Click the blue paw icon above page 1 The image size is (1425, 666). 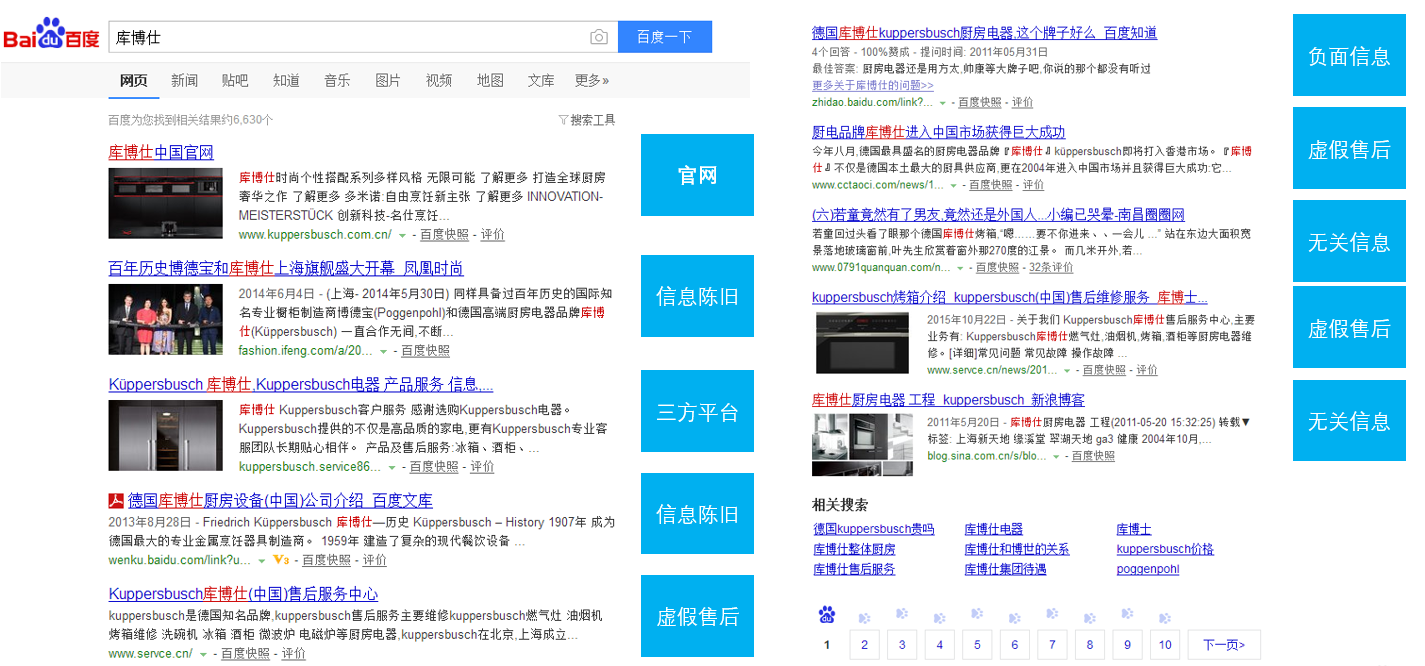point(826,614)
